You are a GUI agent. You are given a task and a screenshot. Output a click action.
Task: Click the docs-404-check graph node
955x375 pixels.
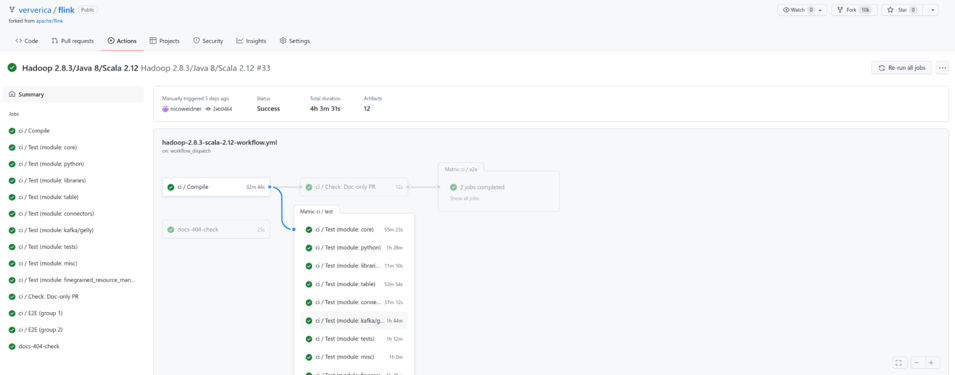pos(216,230)
